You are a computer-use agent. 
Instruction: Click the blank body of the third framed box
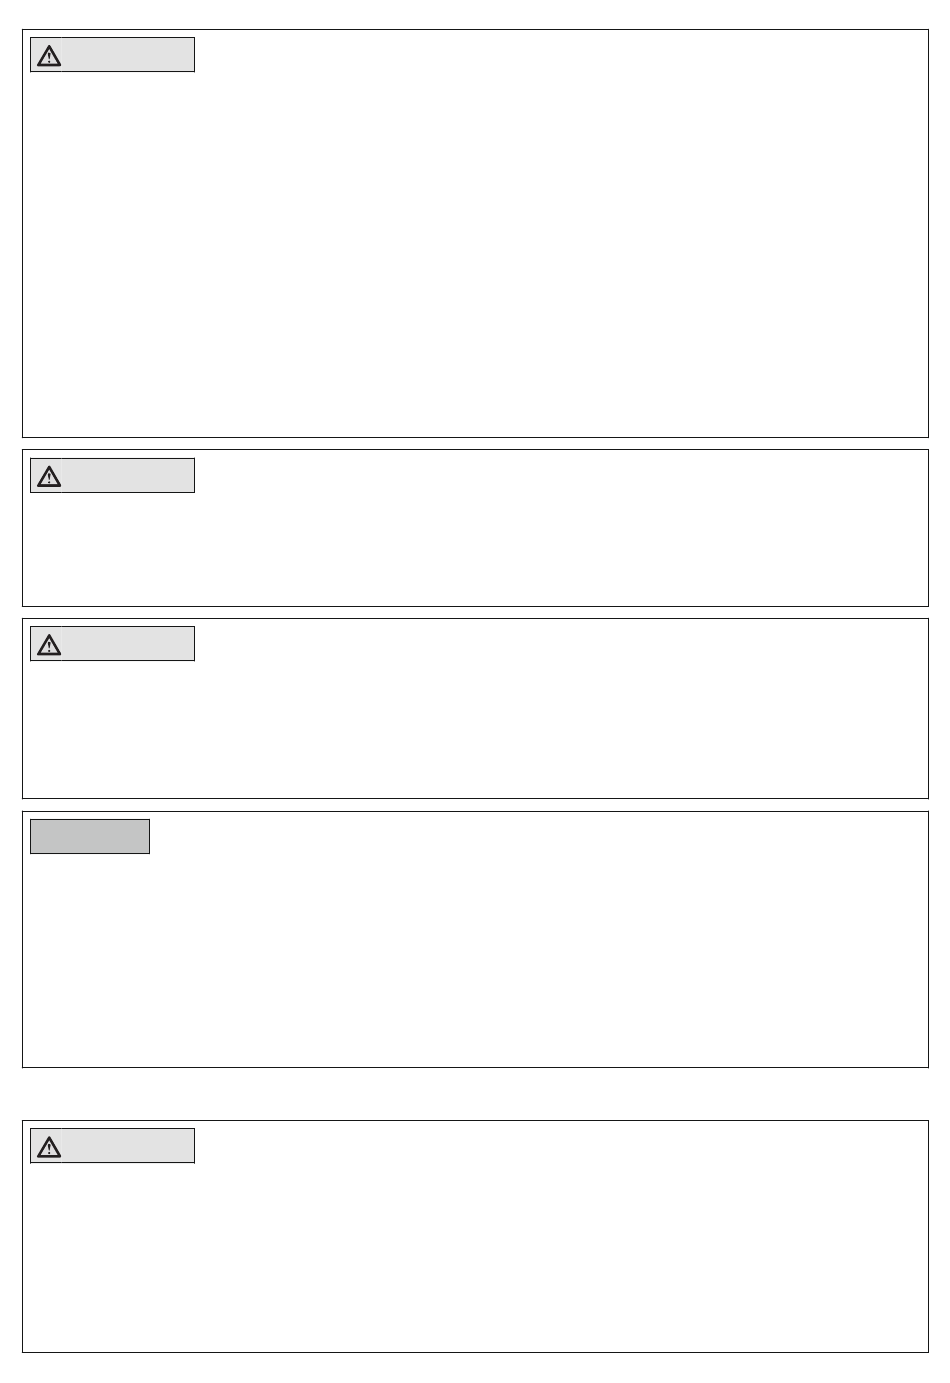pyautogui.click(x=475, y=725)
